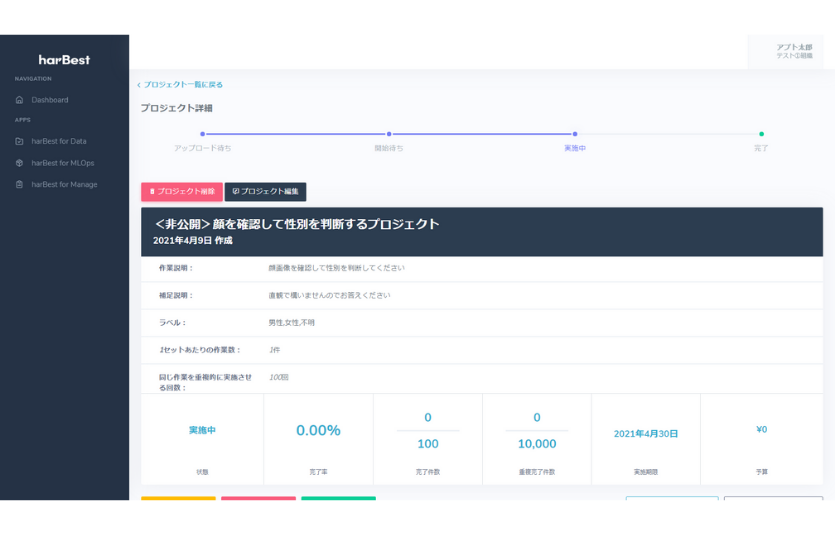835x535 pixels.
Task: Click the back chevron beside プロジェクト一覧に戻る
Action: (x=138, y=85)
